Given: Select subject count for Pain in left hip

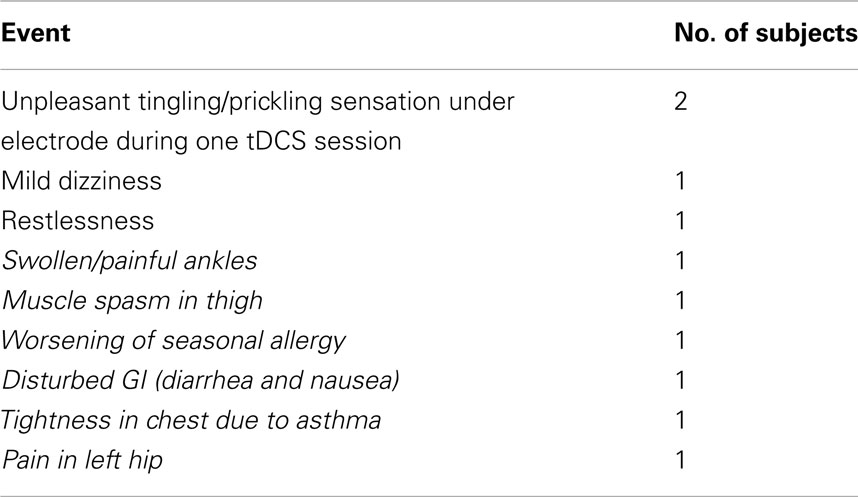Looking at the screenshot, I should tap(683, 461).
